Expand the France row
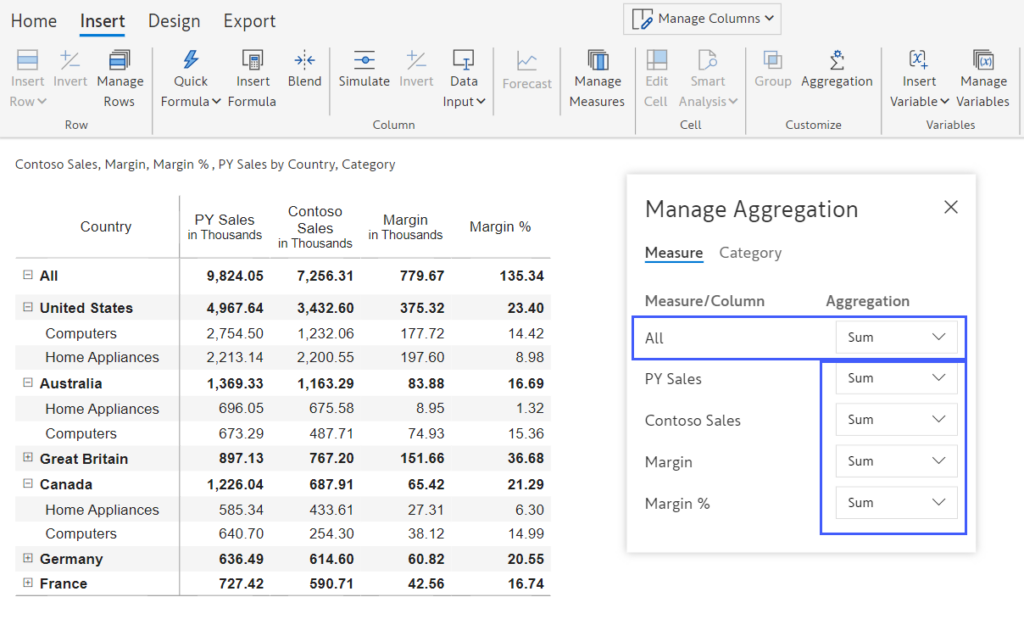1024x625 pixels. (27, 583)
